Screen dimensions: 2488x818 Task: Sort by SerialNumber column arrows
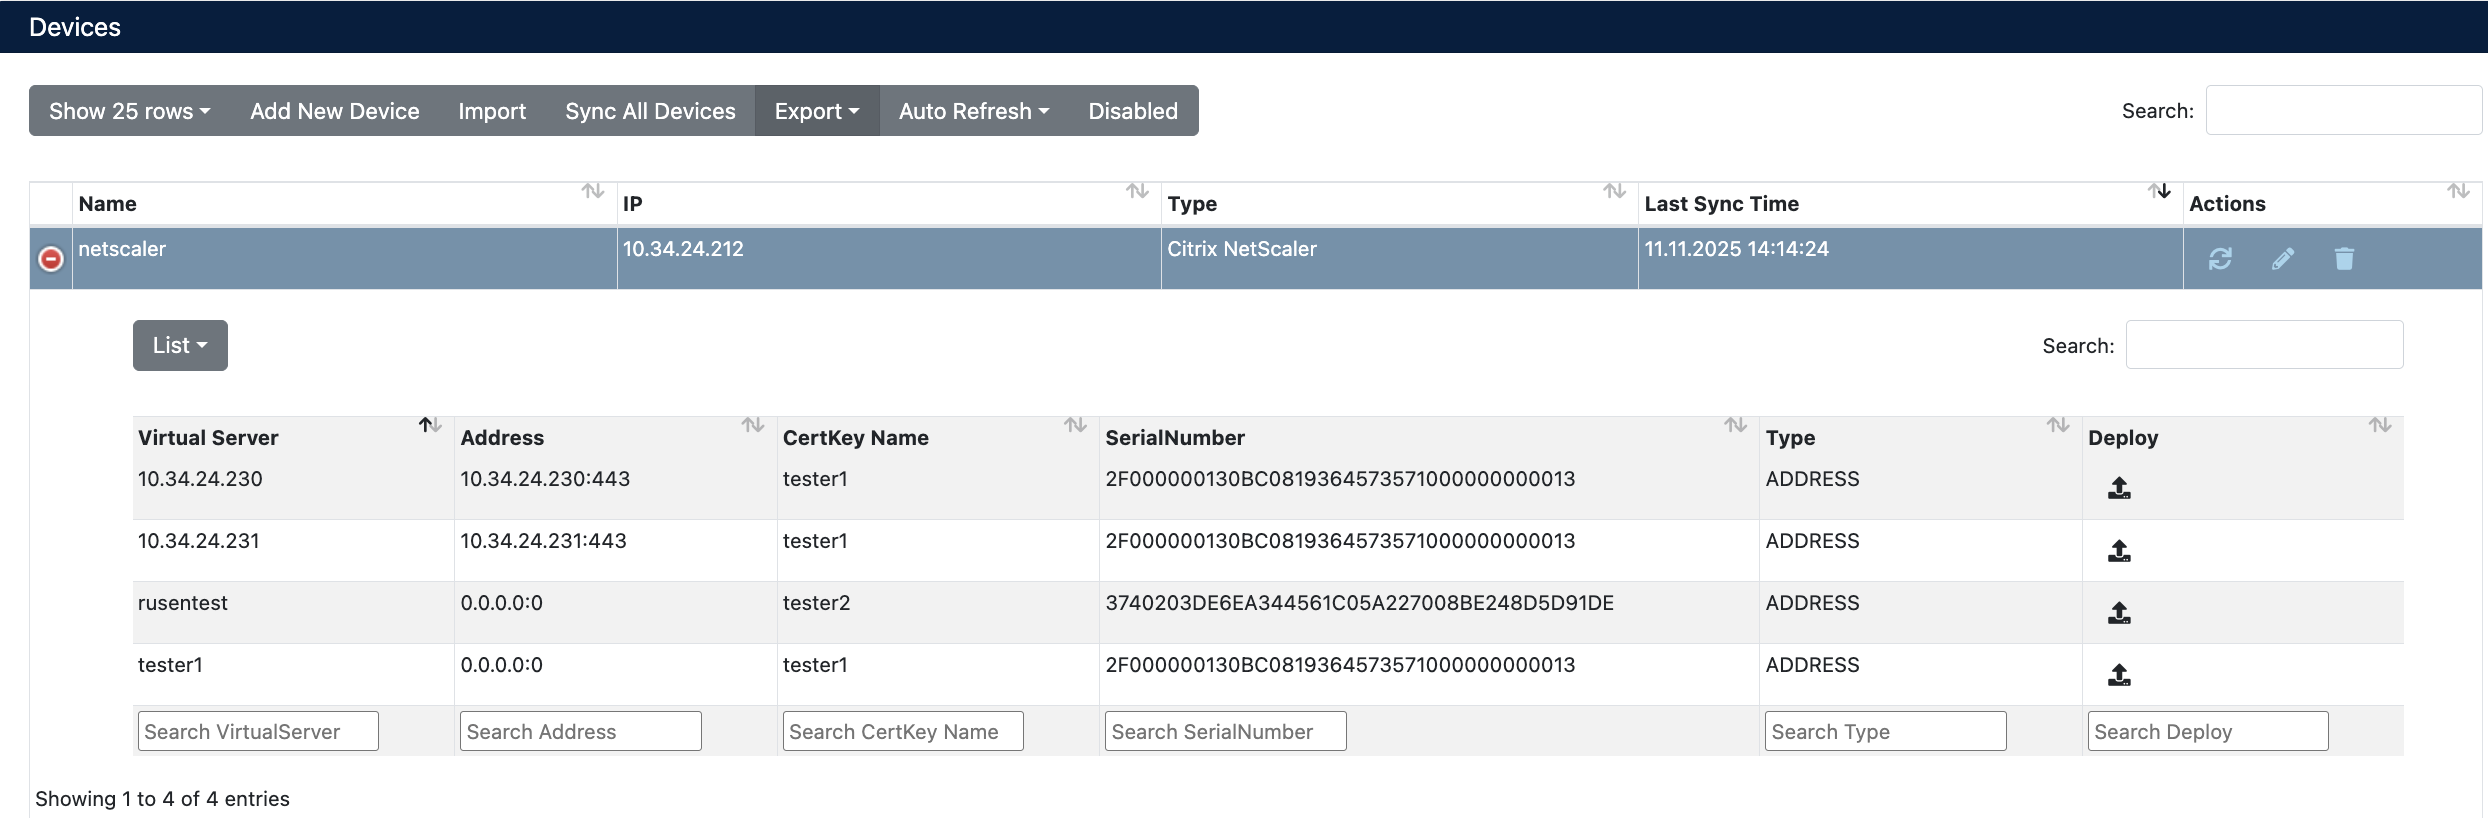click(1735, 425)
